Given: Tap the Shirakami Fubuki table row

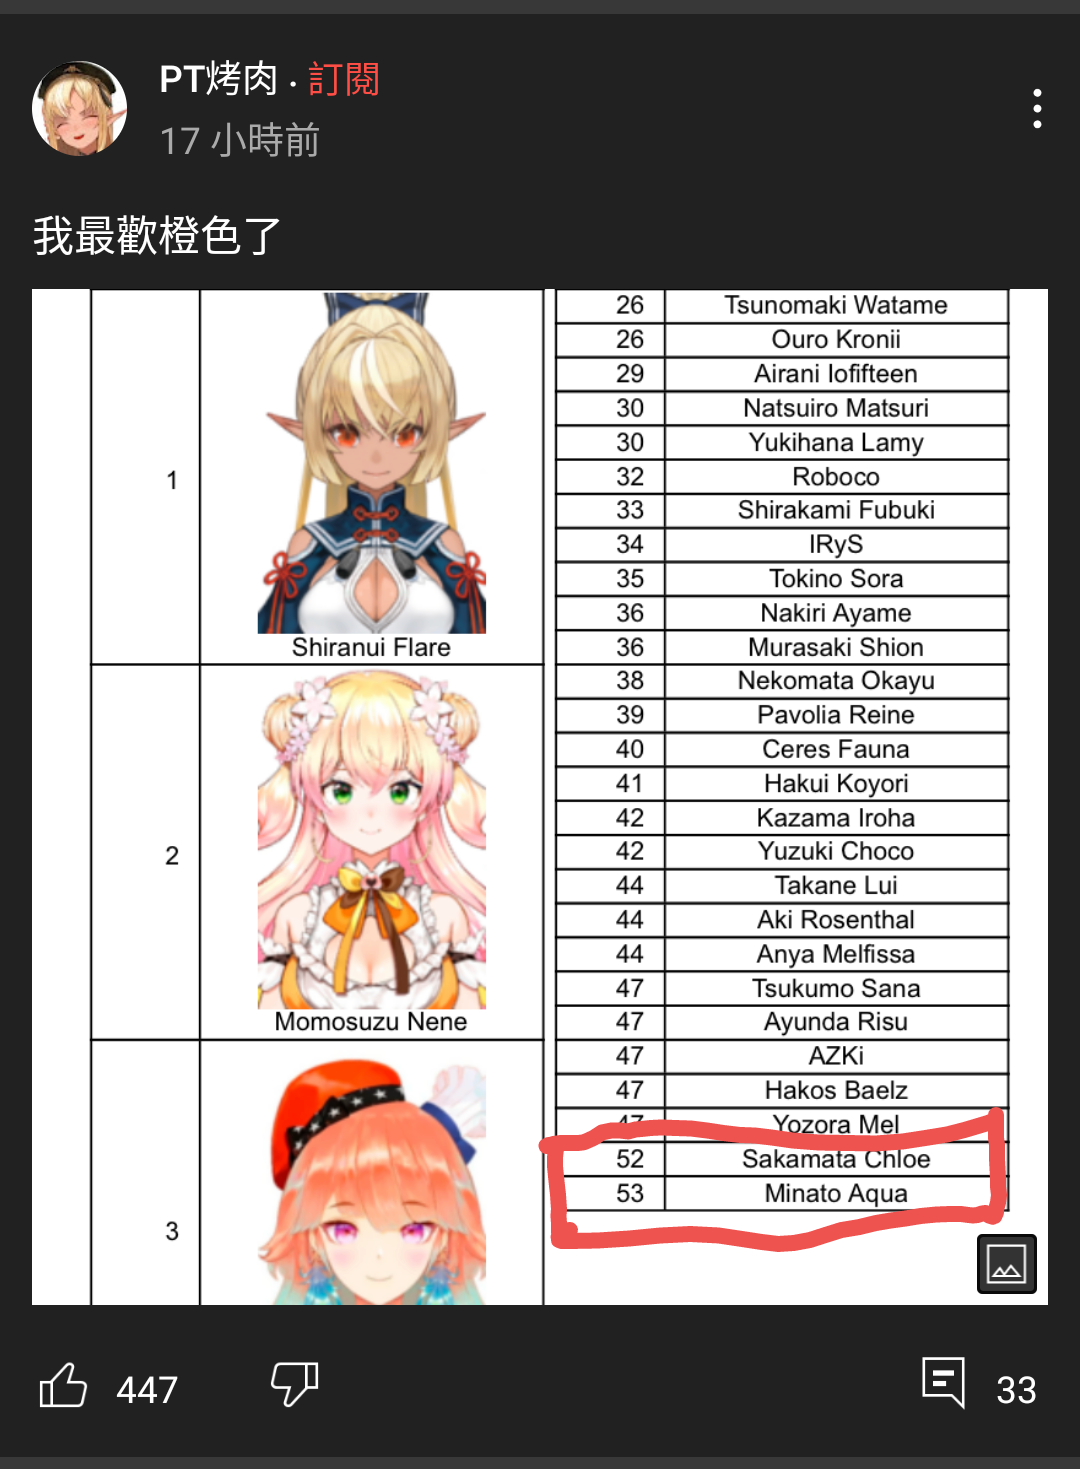Looking at the screenshot, I should tap(782, 510).
